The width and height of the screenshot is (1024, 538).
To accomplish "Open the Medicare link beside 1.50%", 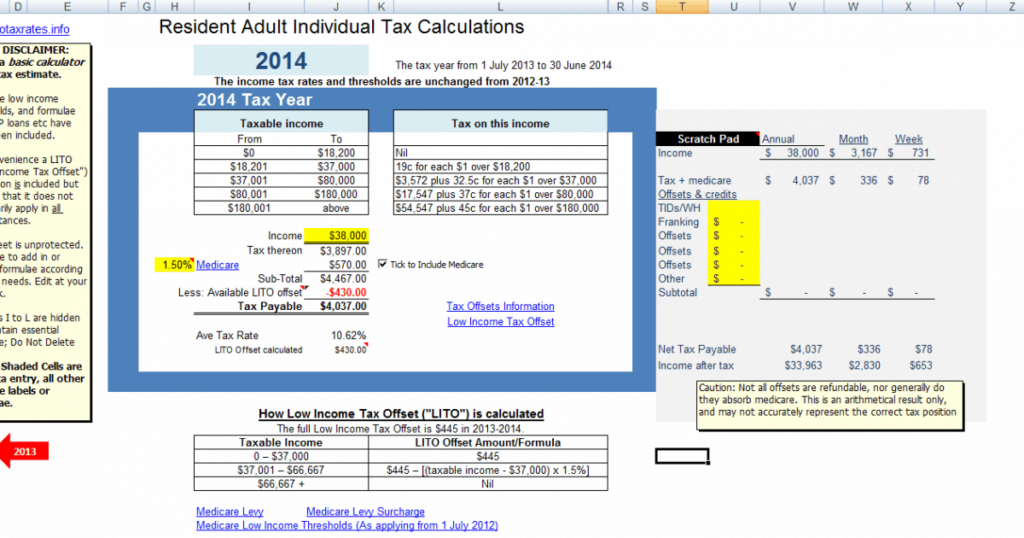I will pos(217,265).
